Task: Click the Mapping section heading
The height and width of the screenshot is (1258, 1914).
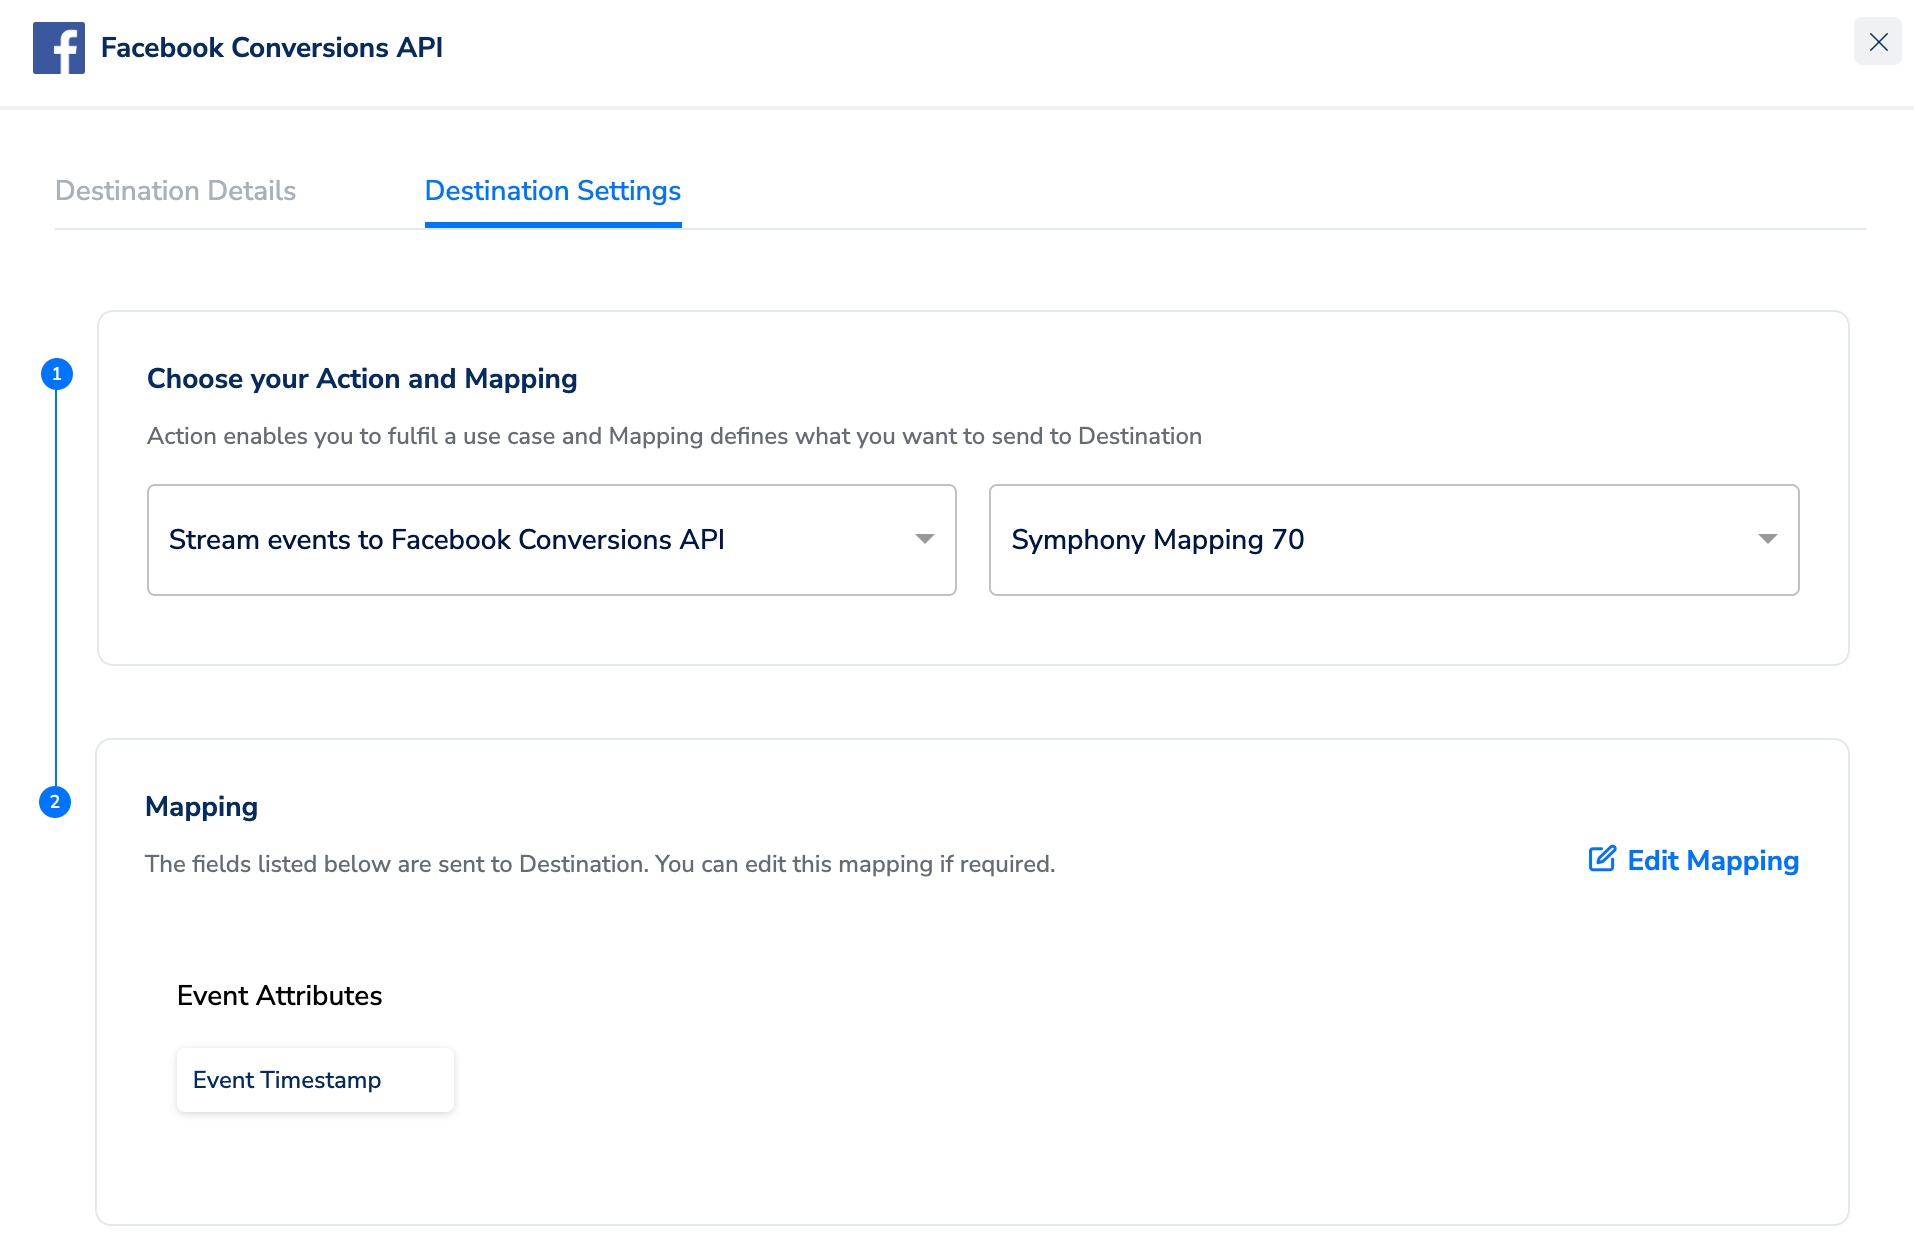Action: [x=201, y=807]
